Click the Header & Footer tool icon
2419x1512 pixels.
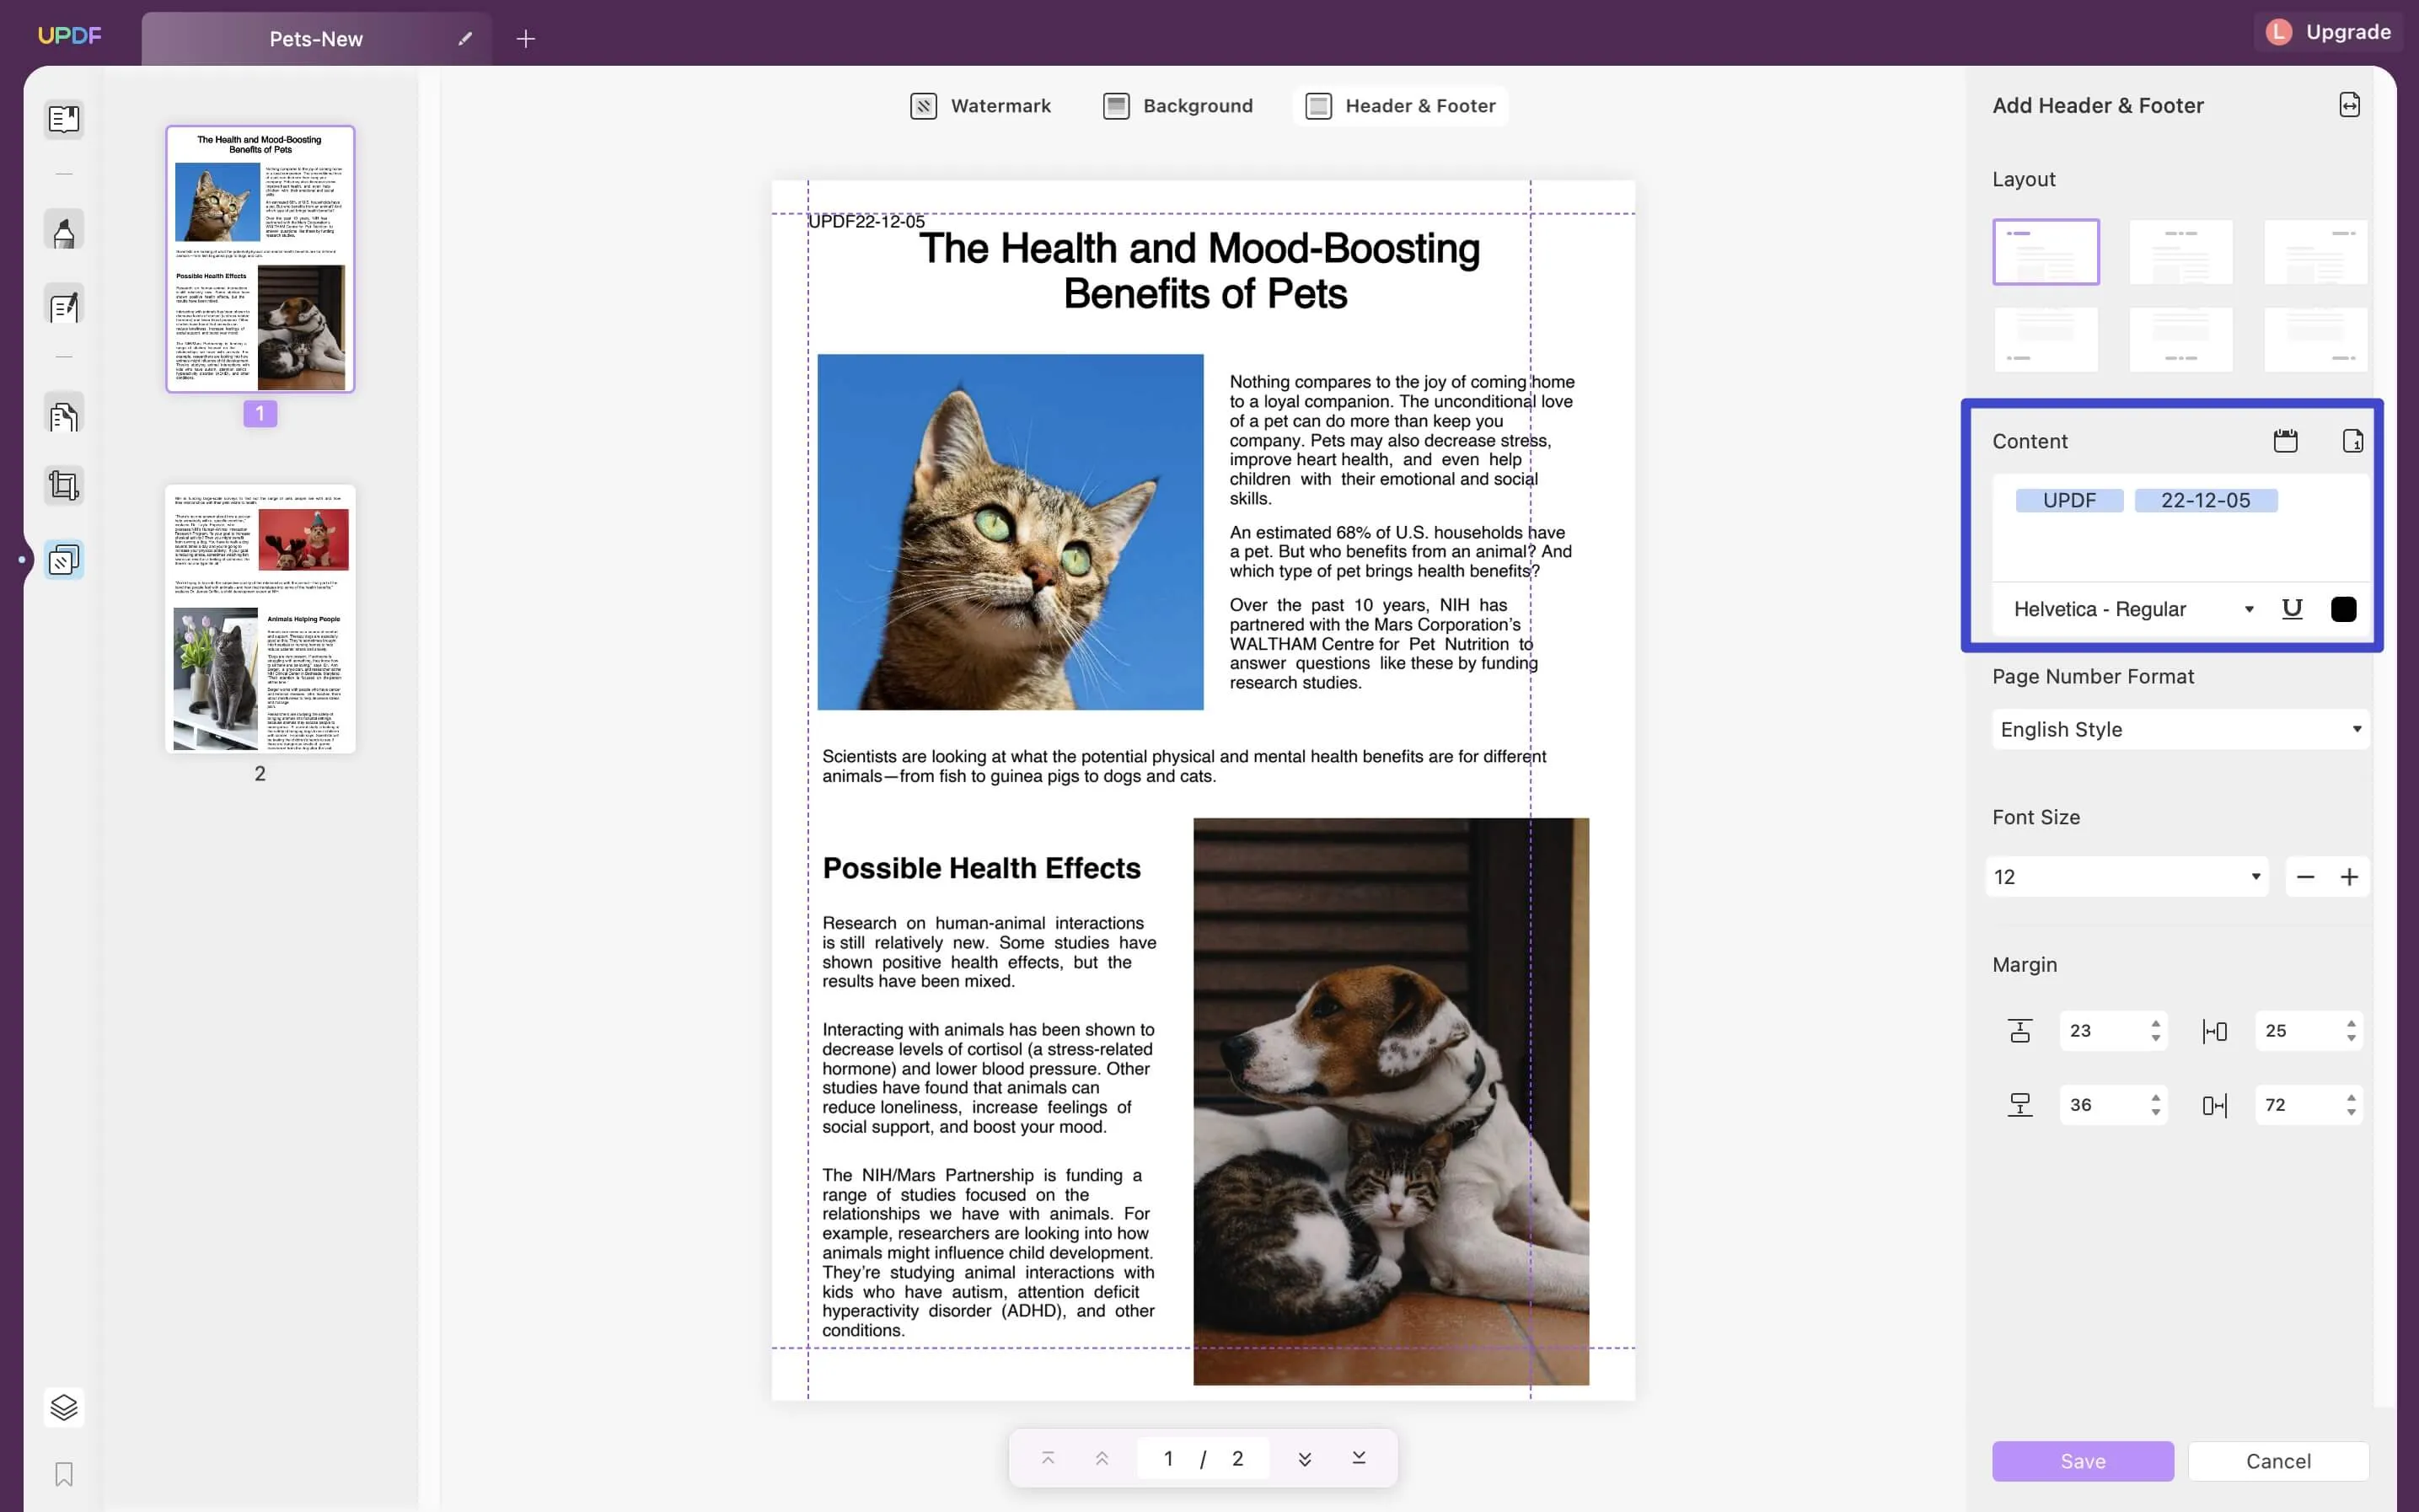1318,105
